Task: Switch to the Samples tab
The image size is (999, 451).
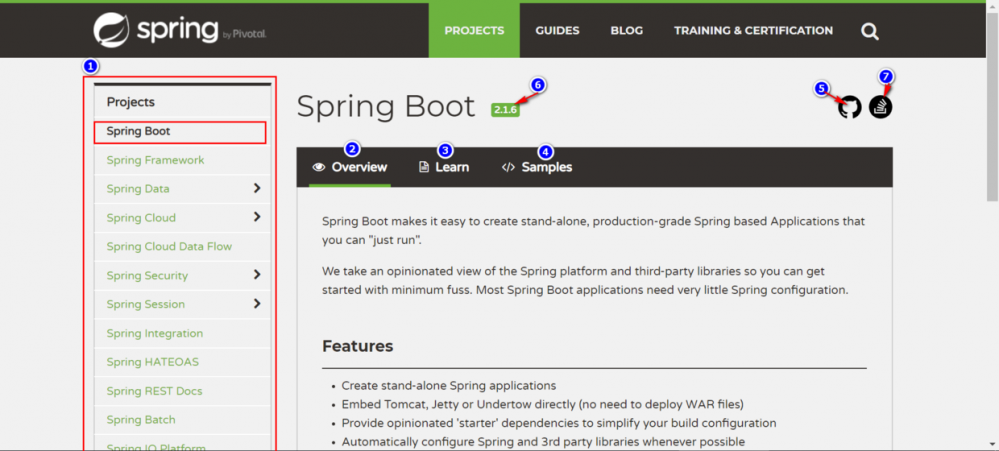Action: tap(537, 168)
